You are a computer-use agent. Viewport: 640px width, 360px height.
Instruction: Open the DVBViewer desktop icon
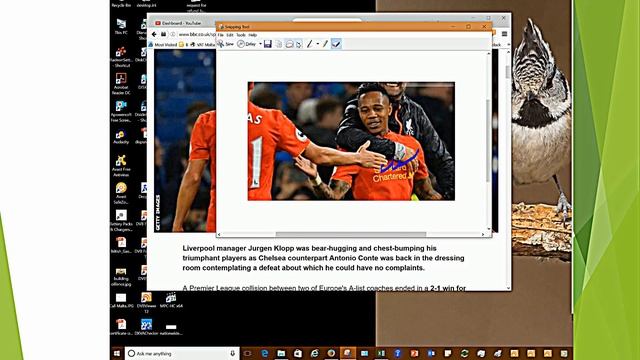pyautogui.click(x=146, y=302)
